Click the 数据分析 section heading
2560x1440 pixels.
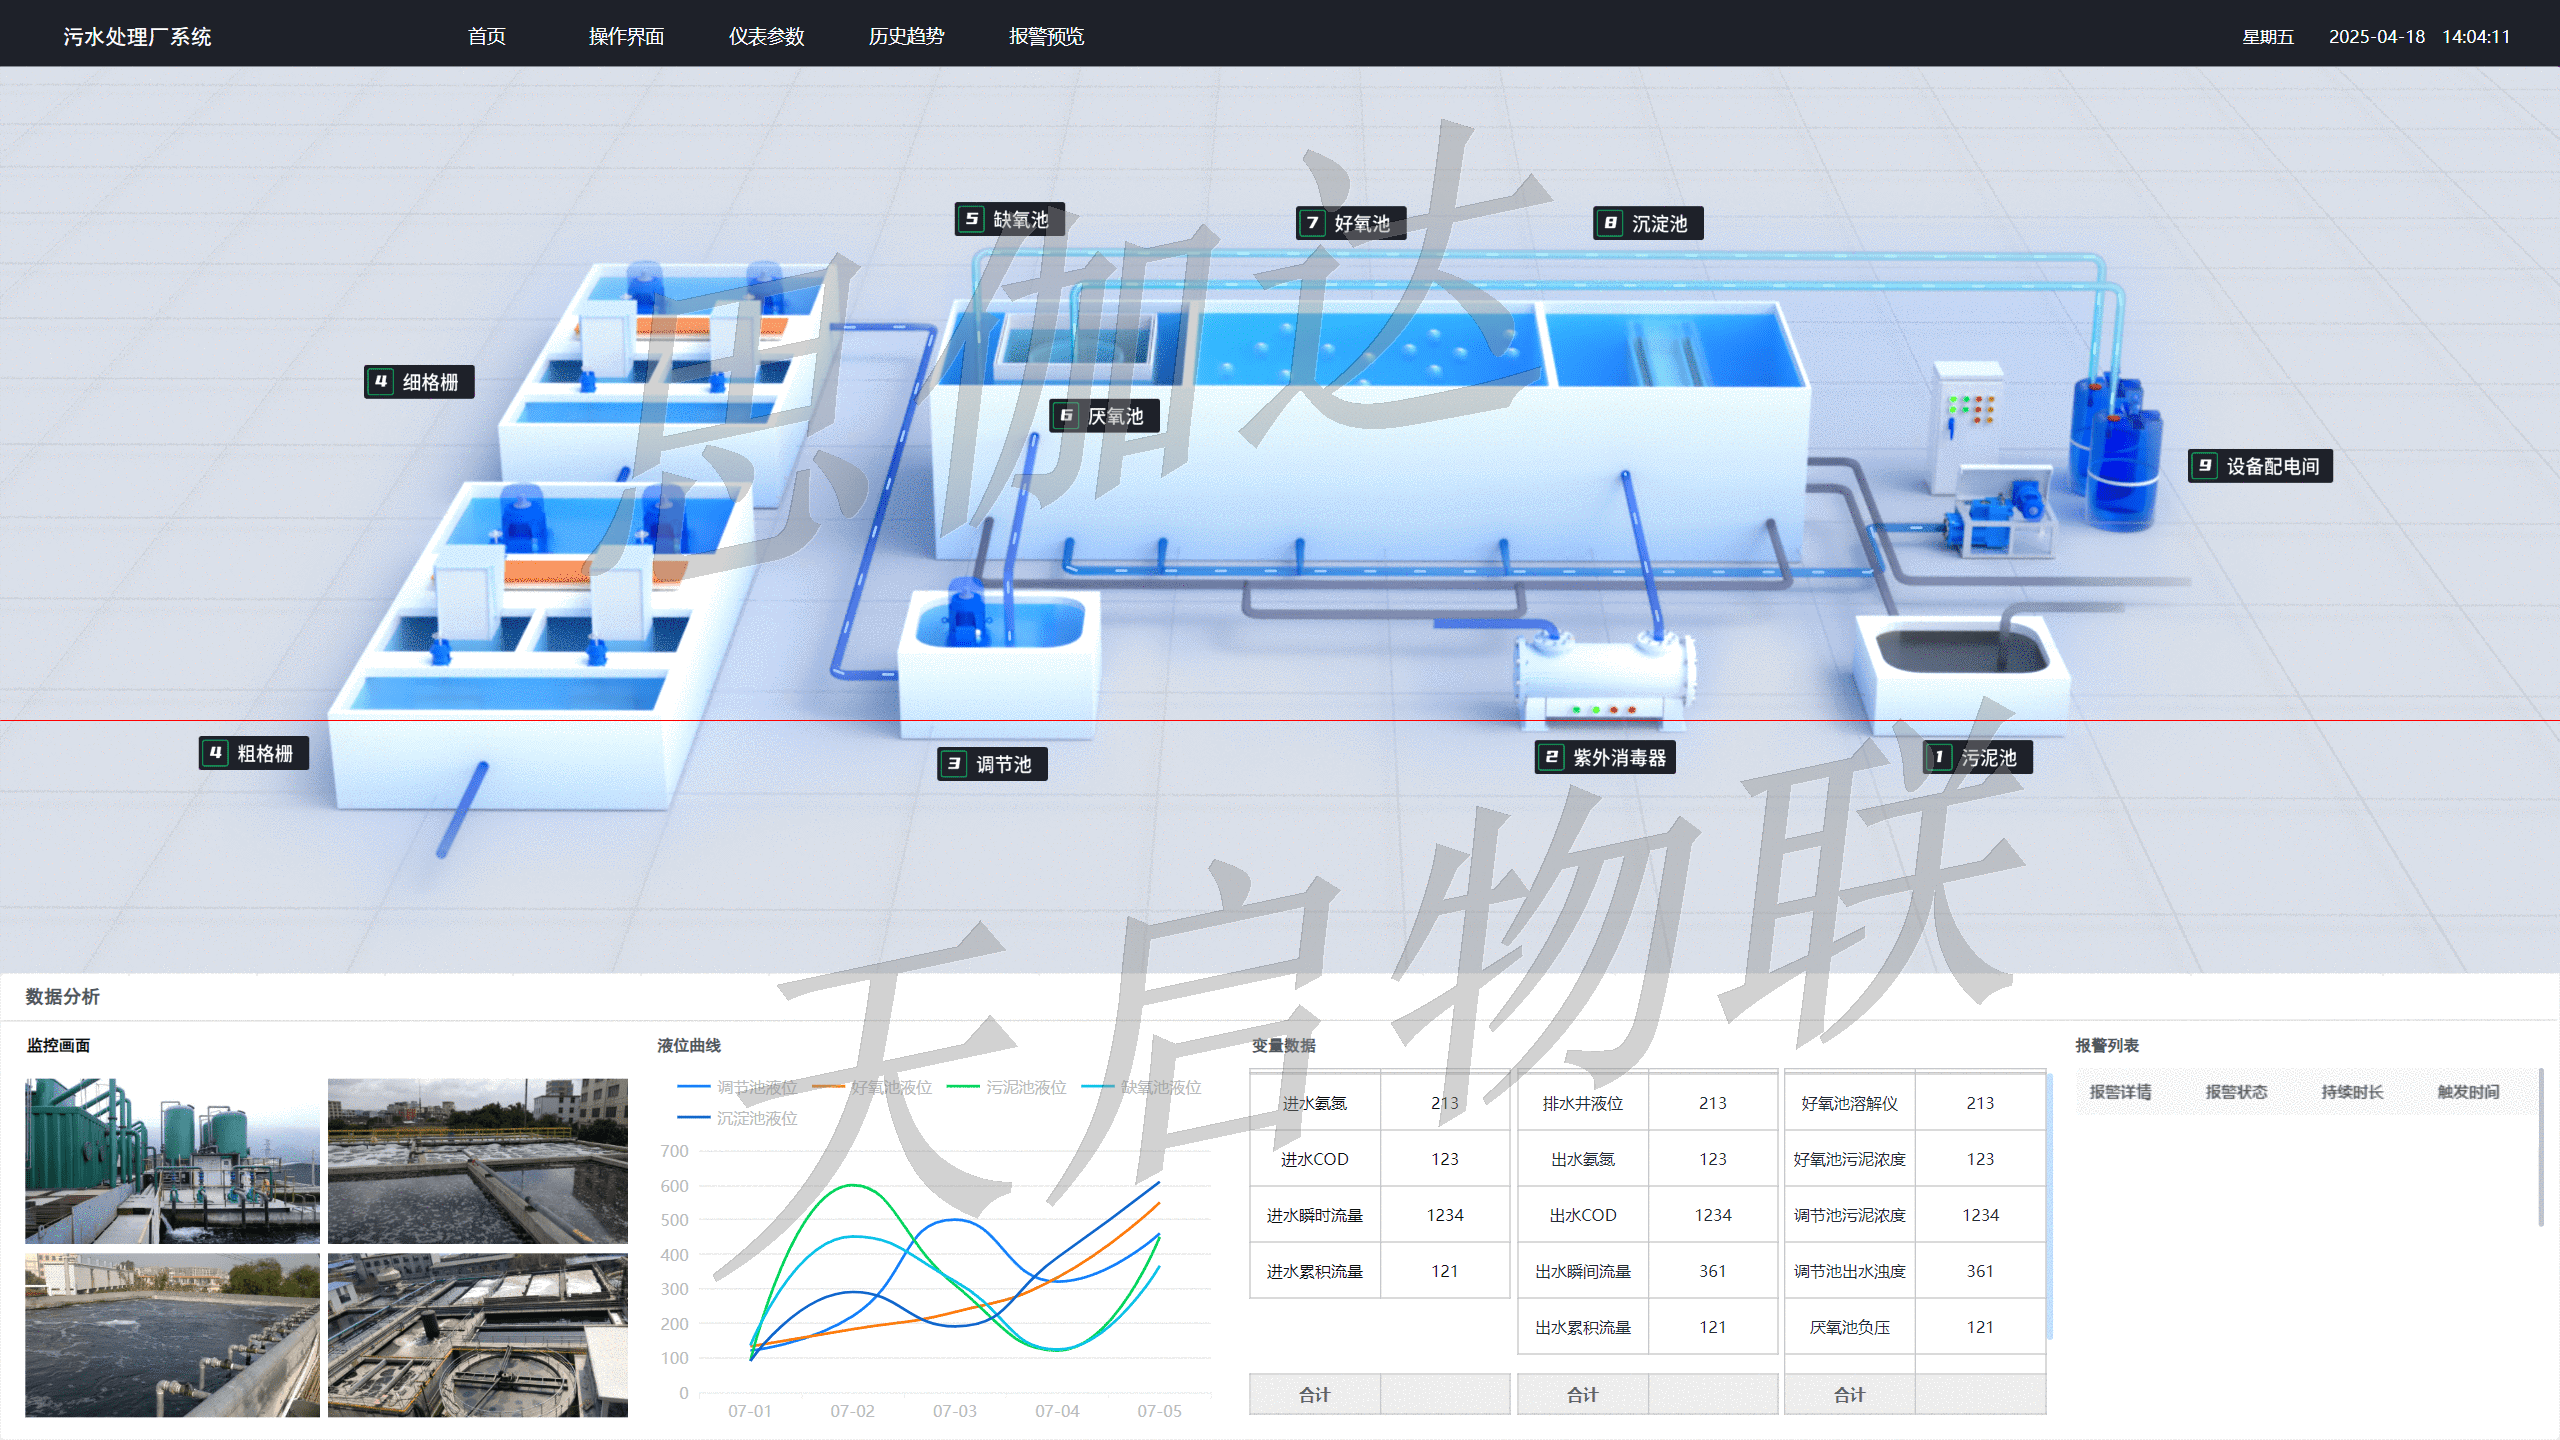tap(62, 996)
